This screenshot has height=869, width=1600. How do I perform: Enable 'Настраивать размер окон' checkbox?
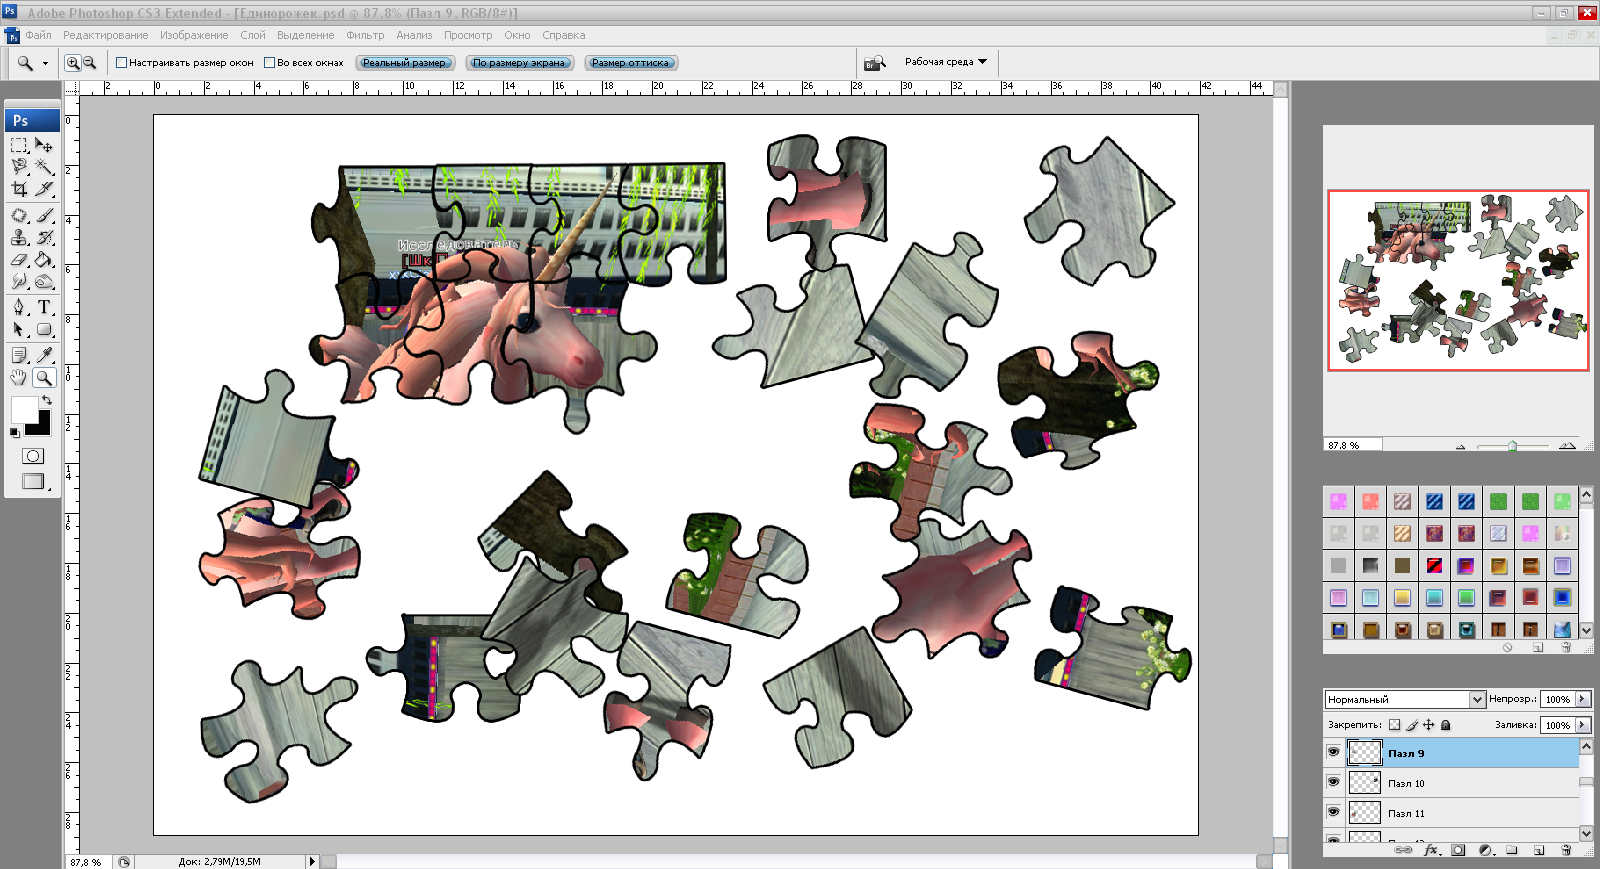121,62
